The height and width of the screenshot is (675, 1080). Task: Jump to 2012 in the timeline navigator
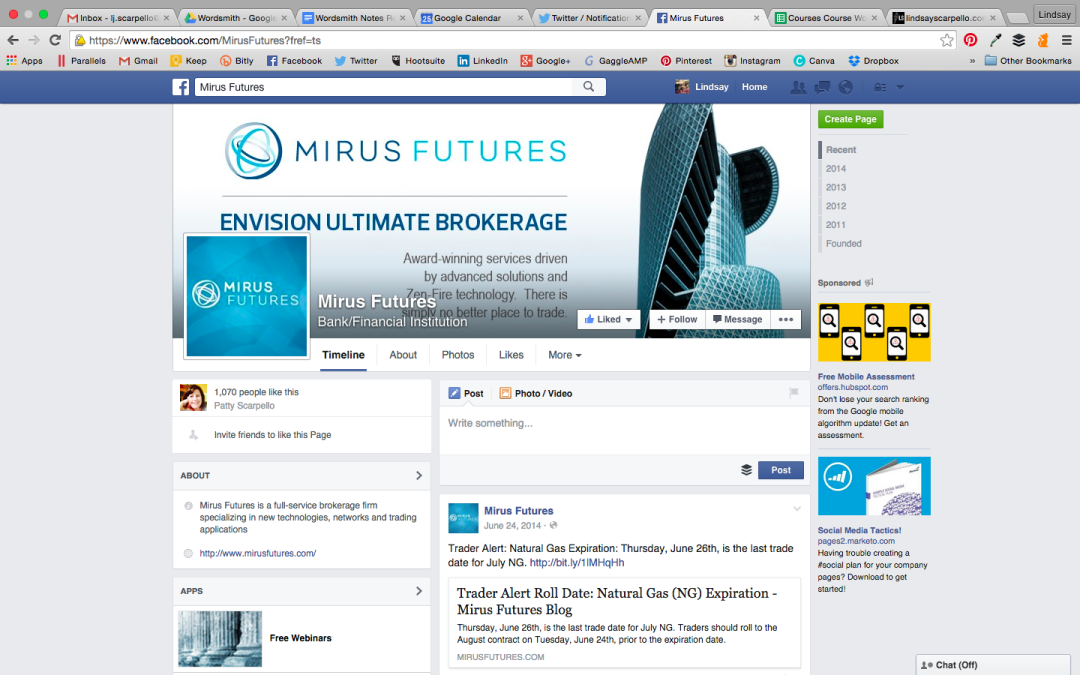click(x=836, y=206)
